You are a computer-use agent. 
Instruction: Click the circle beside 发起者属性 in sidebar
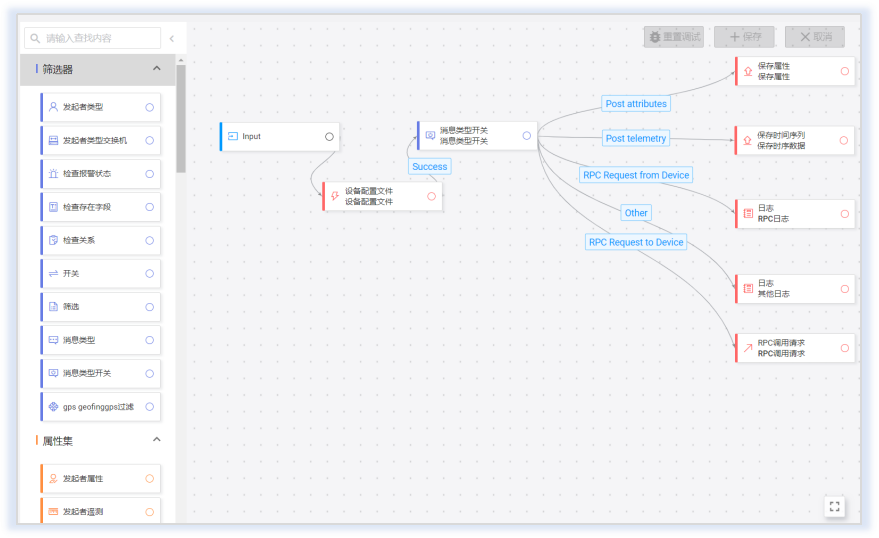(x=150, y=479)
